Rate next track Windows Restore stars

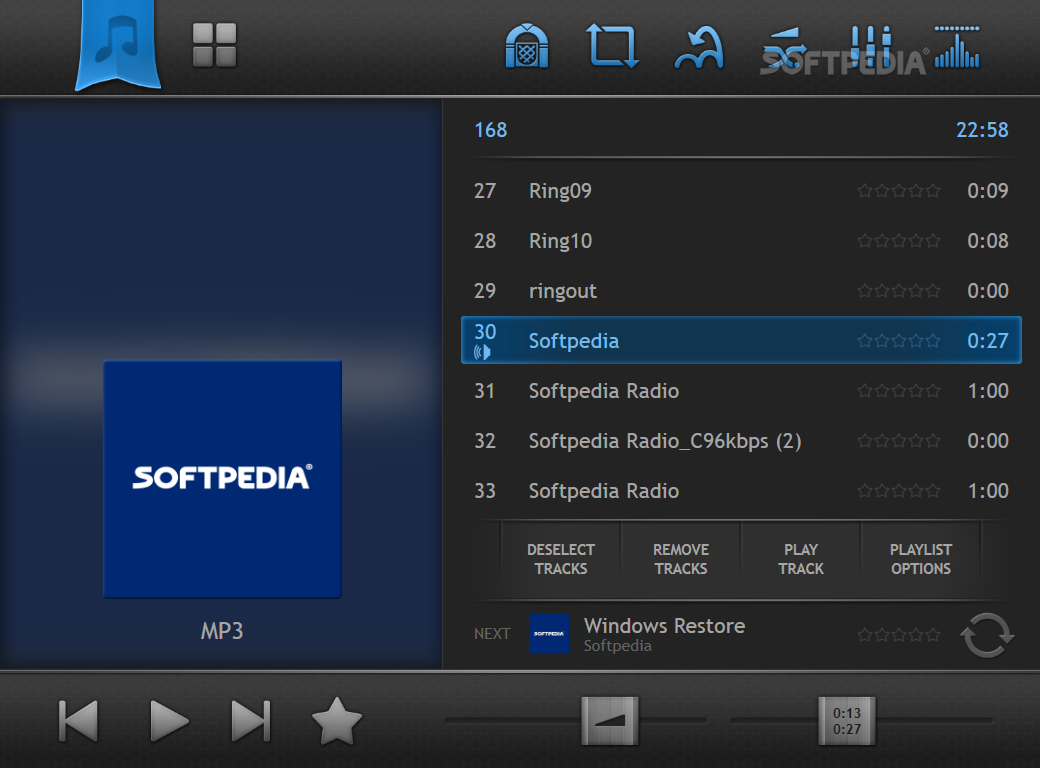[899, 635]
